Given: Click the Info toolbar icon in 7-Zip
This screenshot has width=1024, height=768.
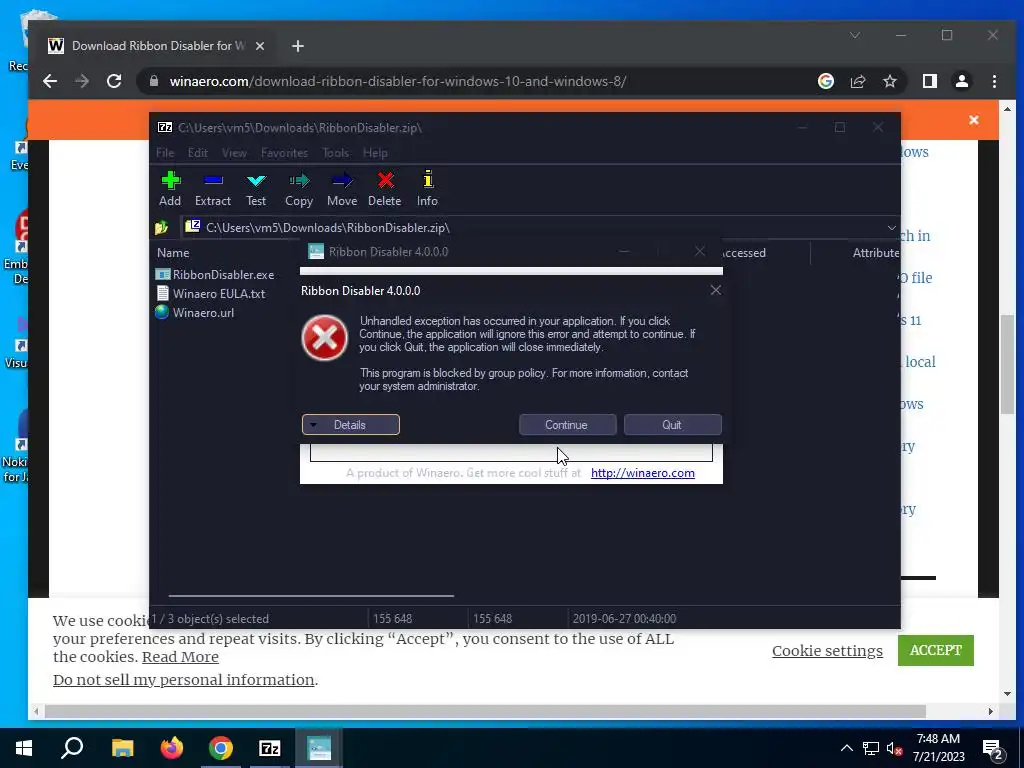Looking at the screenshot, I should [x=428, y=189].
